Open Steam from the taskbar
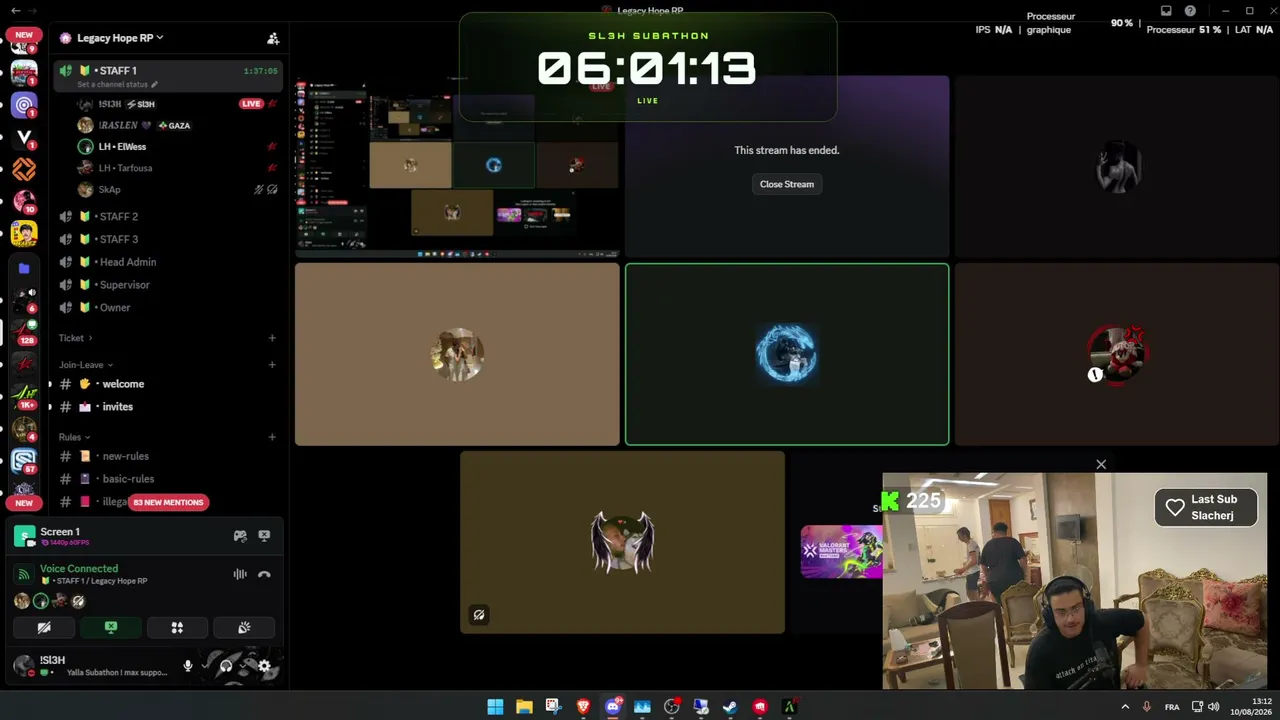This screenshot has height=720, width=1280. pos(731,707)
